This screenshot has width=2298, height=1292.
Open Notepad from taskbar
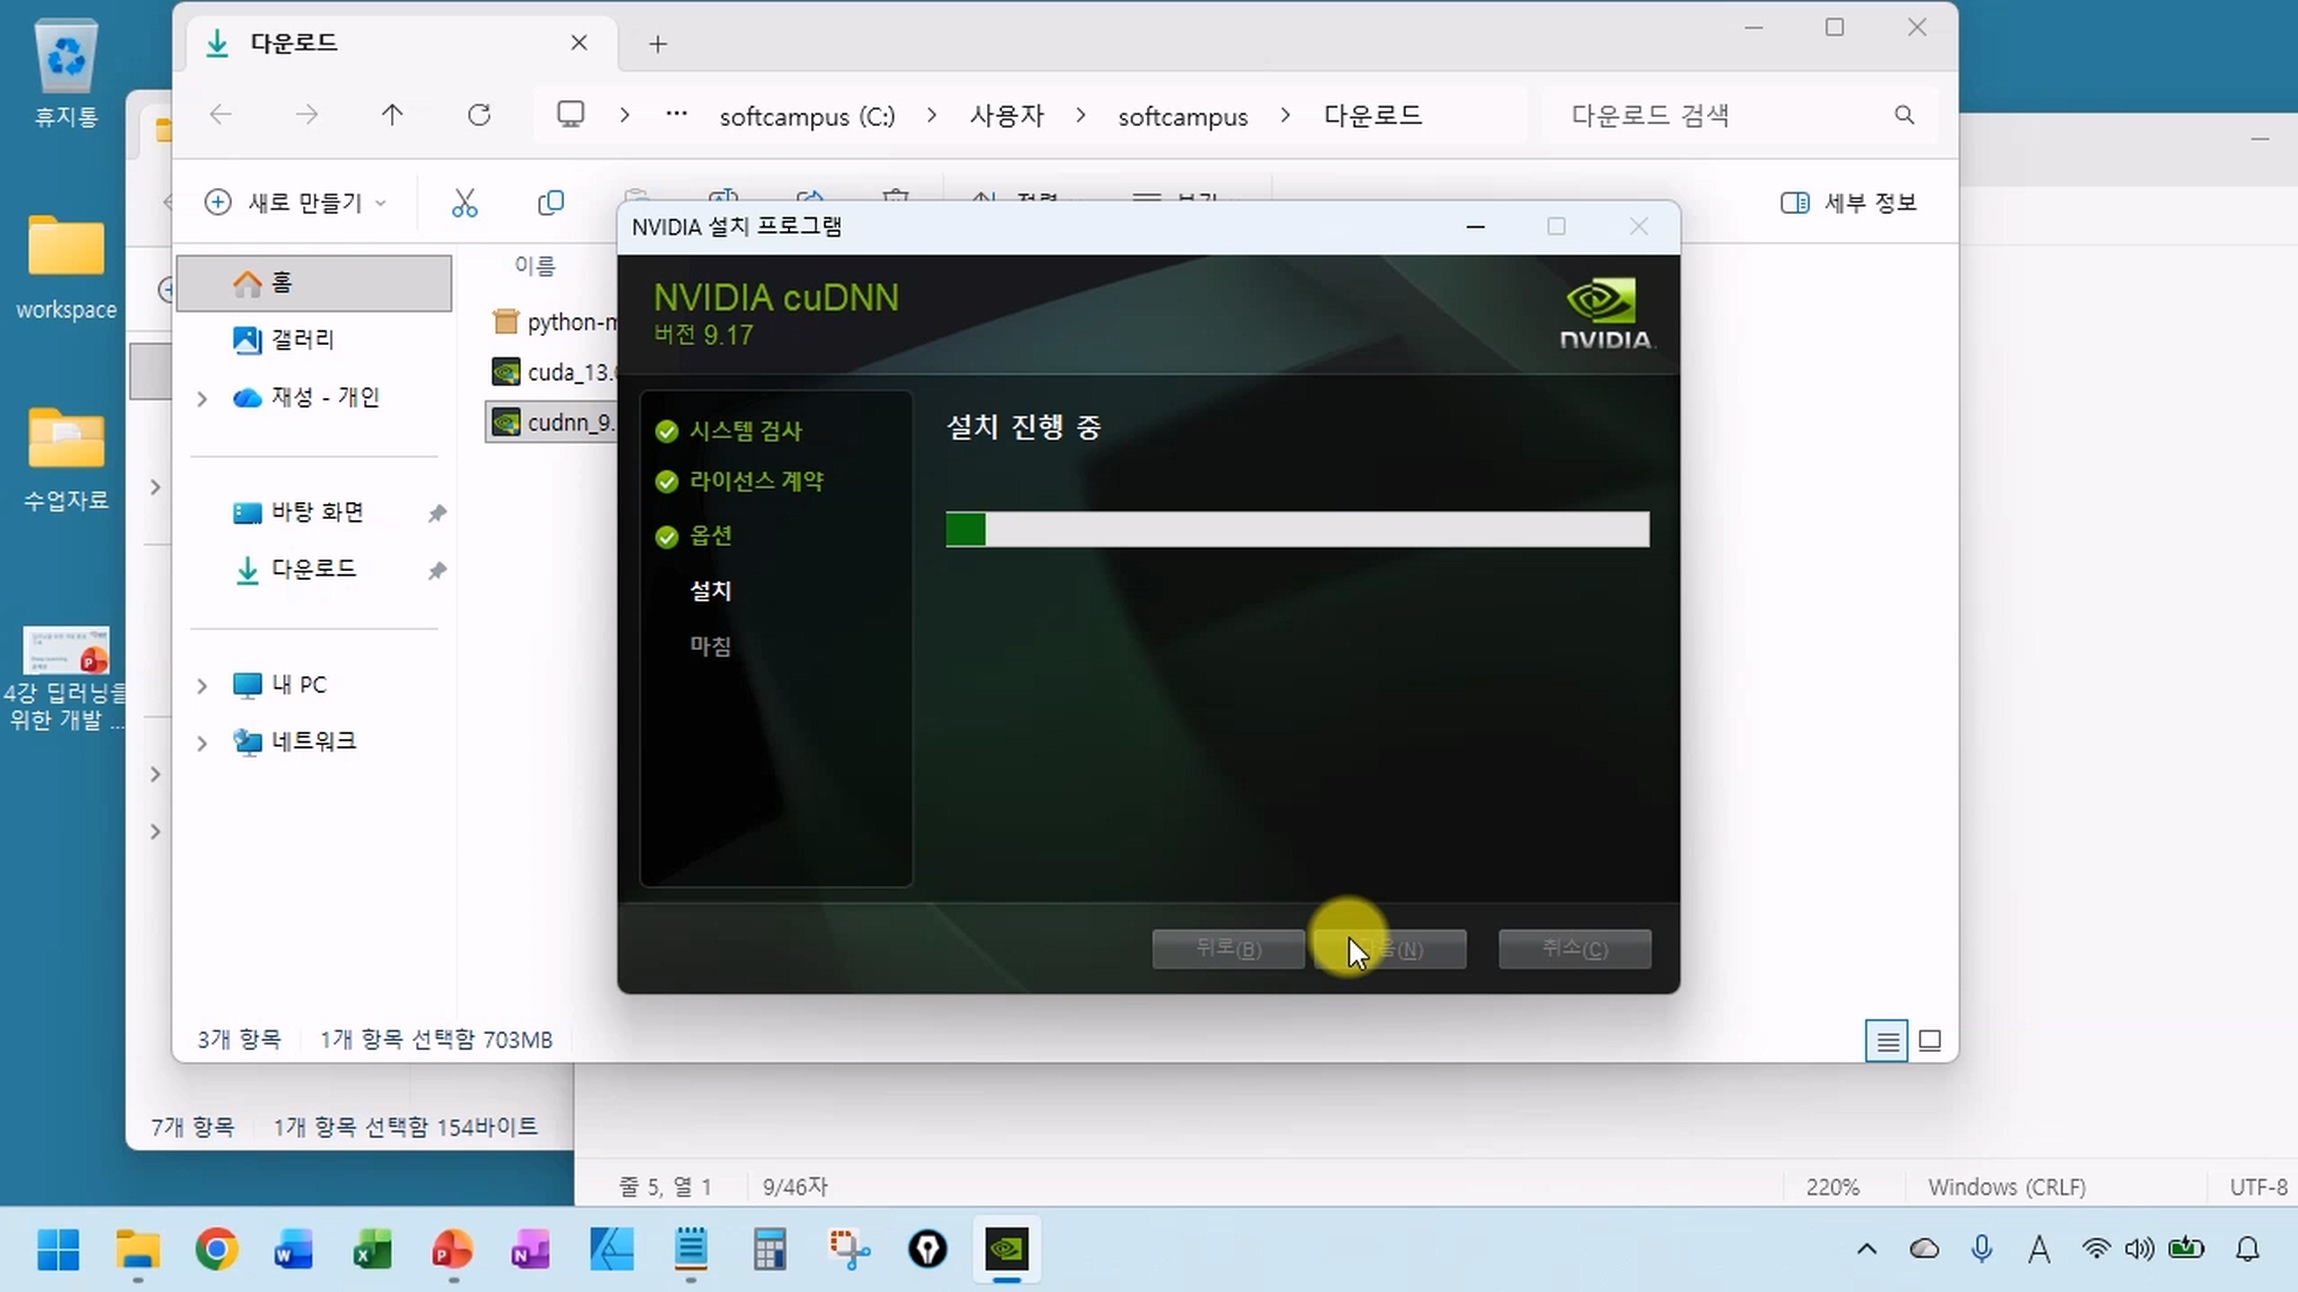[690, 1249]
